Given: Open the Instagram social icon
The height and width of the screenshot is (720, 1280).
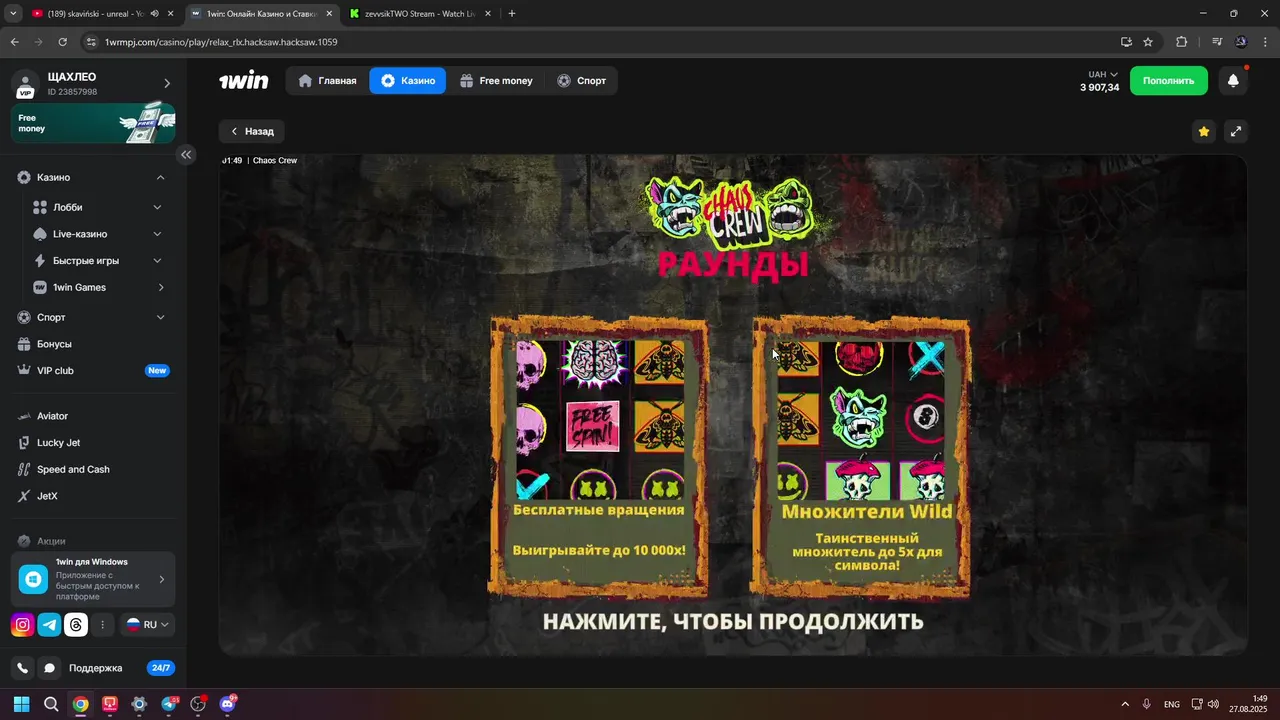Looking at the screenshot, I should (x=23, y=625).
